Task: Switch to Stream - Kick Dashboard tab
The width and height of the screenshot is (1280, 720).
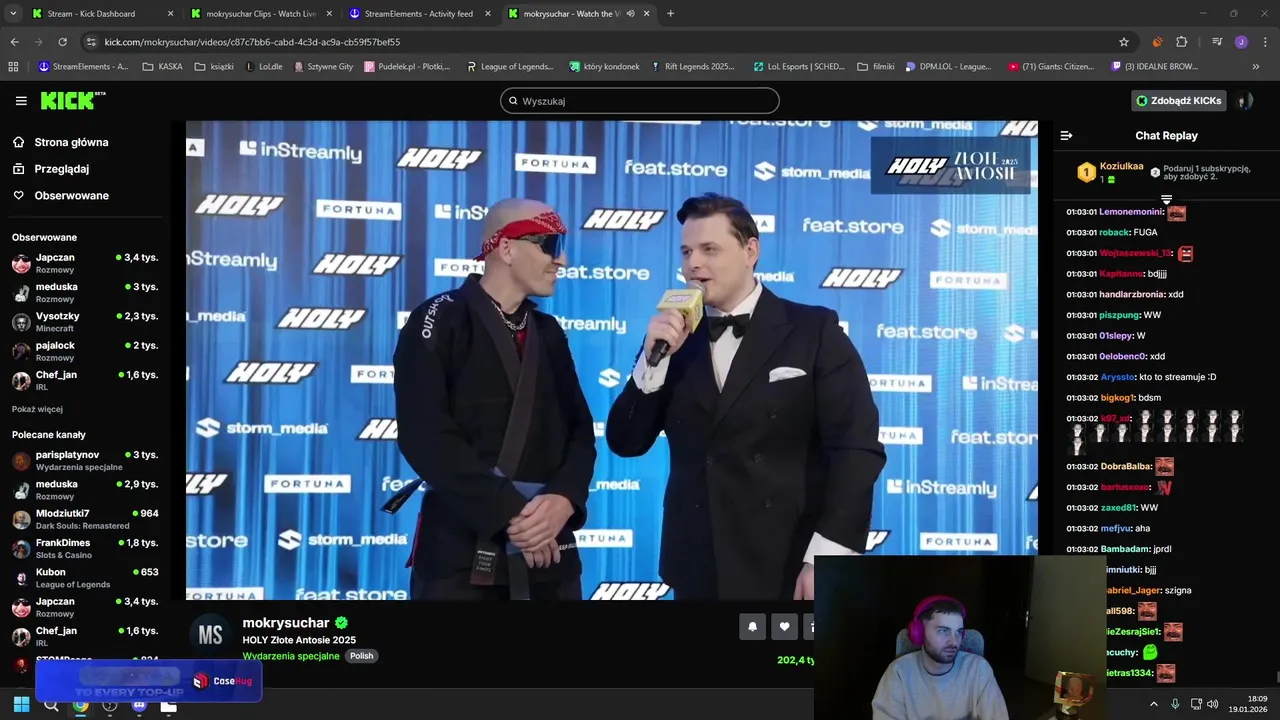Action: click(x=101, y=14)
